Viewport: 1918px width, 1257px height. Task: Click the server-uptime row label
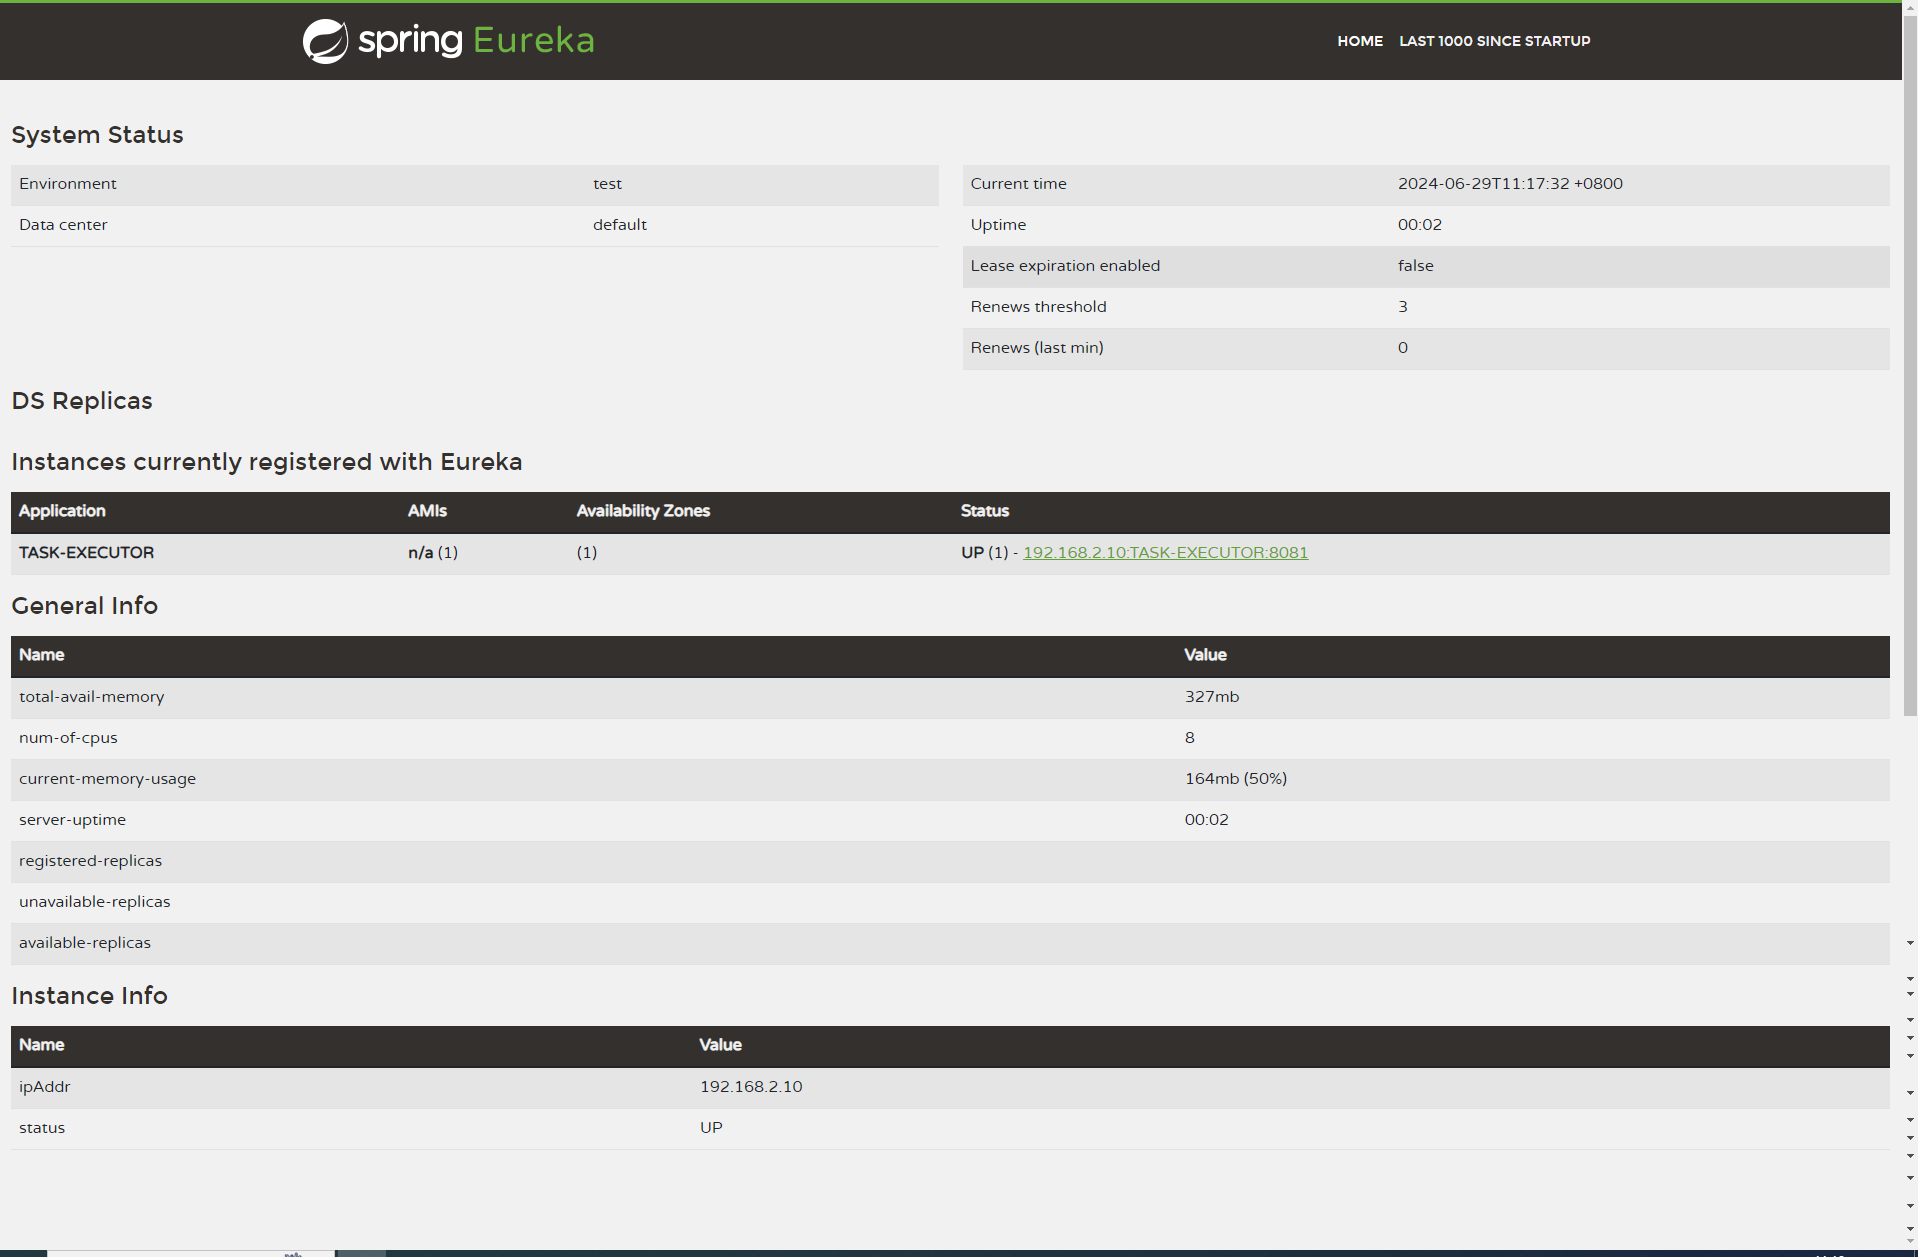[x=72, y=820]
